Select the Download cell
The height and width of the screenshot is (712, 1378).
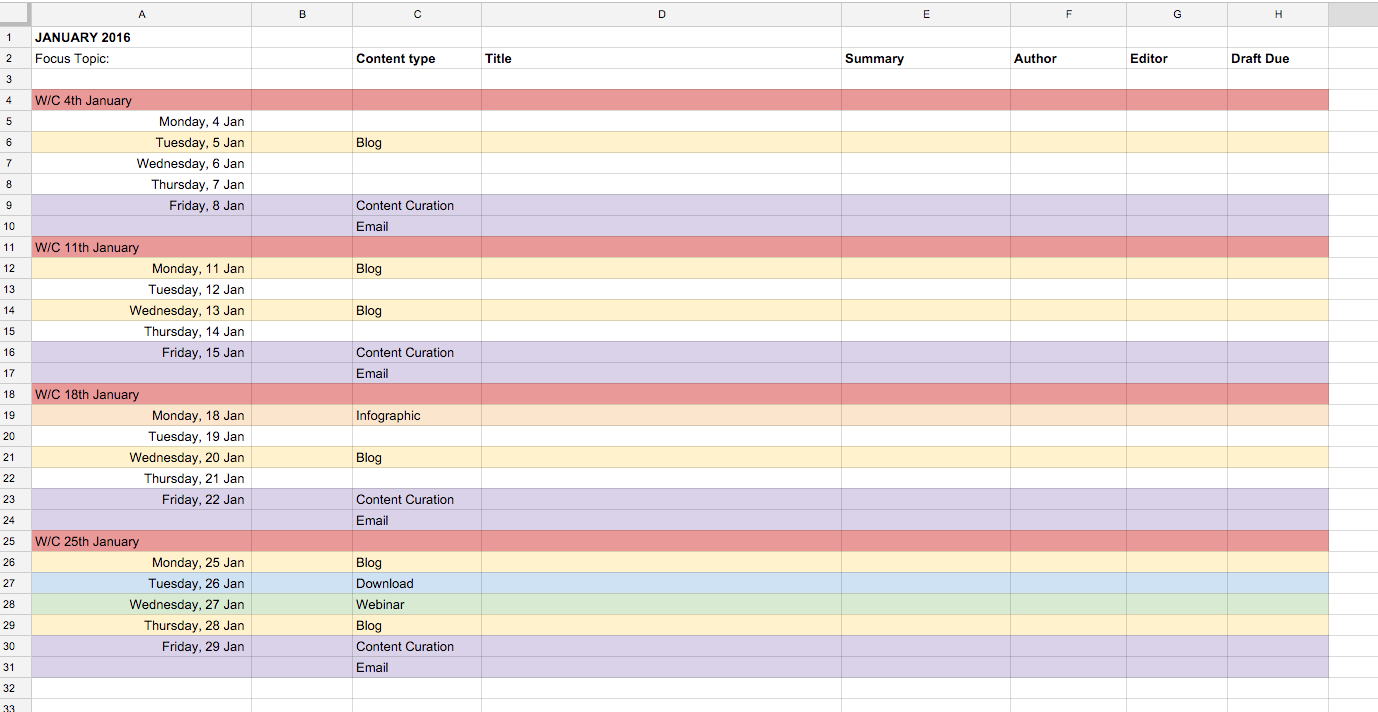click(416, 584)
